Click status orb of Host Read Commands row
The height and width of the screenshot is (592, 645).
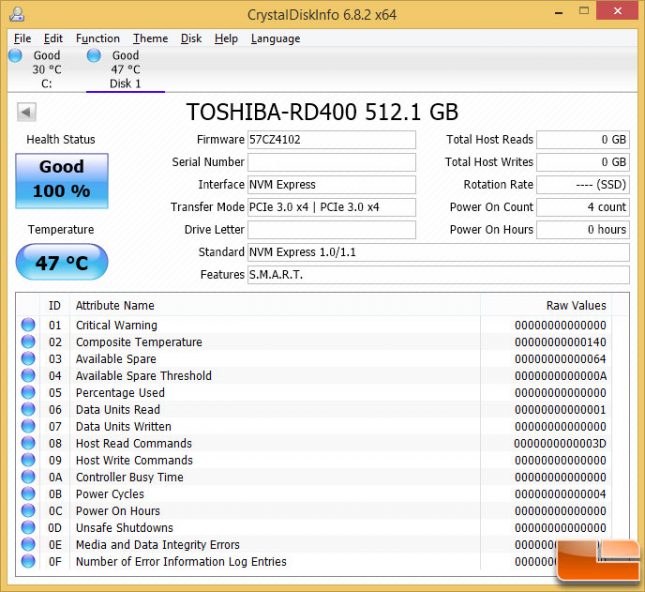coord(28,443)
